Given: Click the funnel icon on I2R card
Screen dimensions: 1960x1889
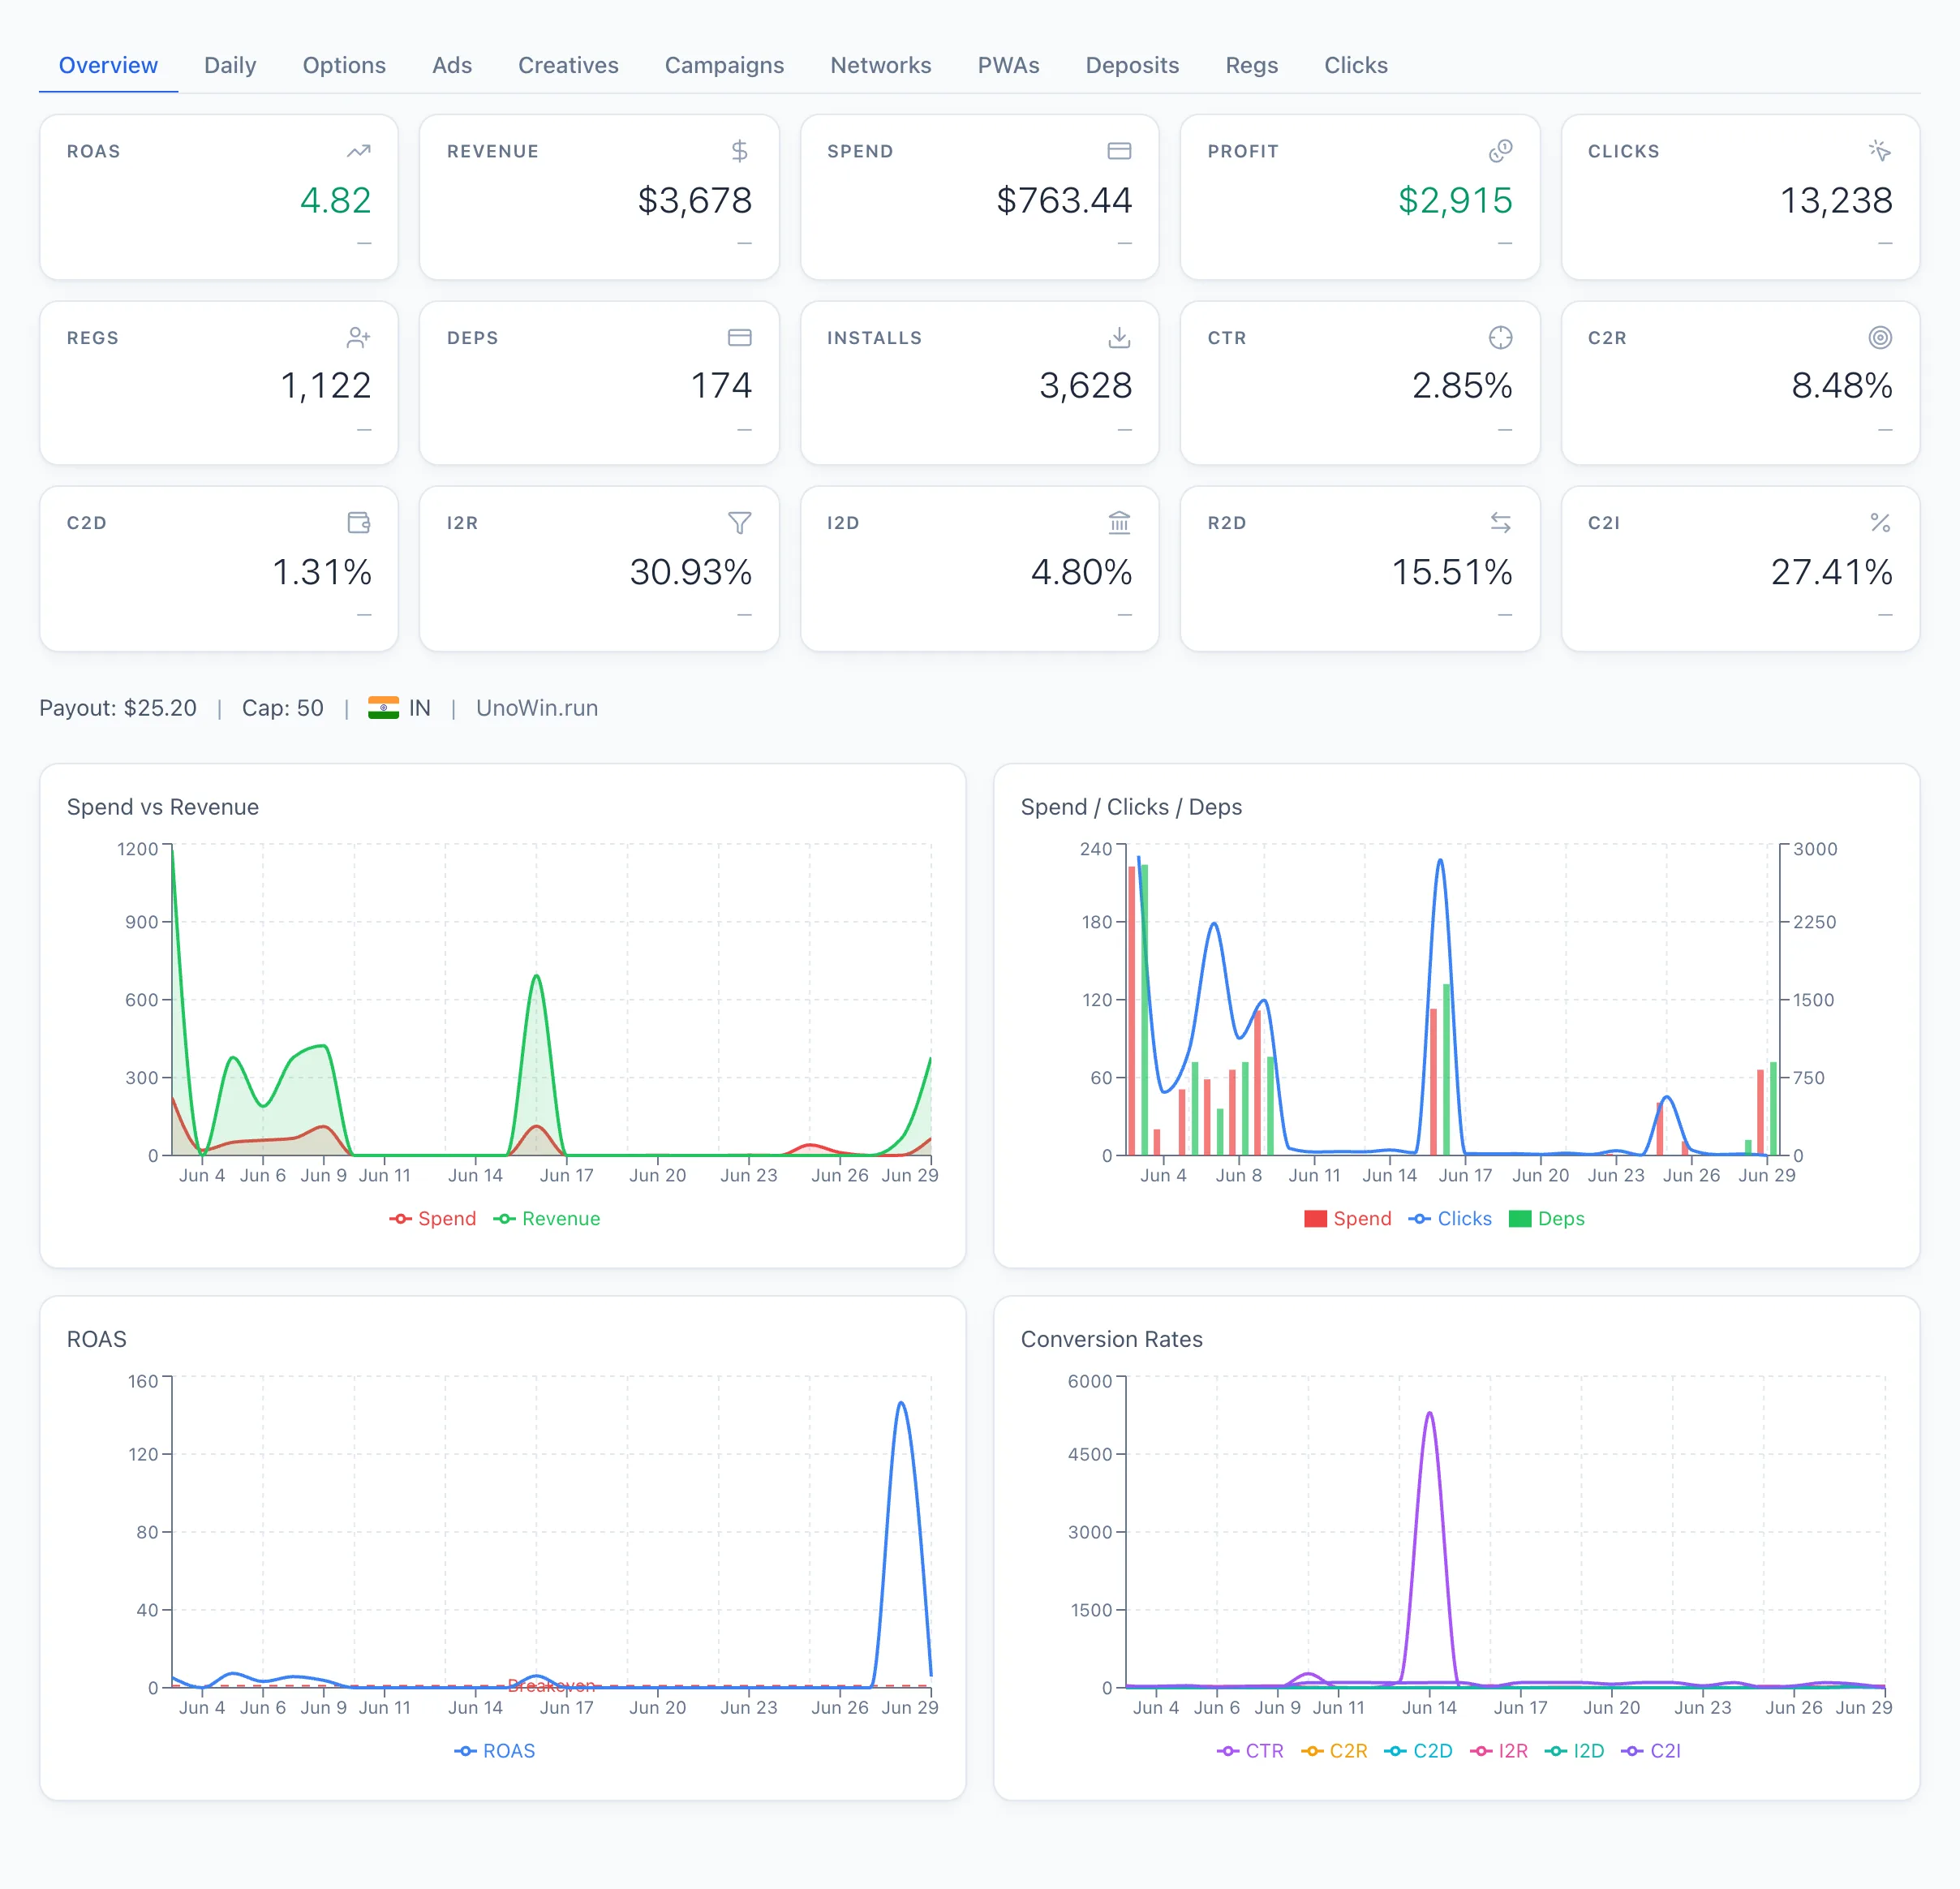Looking at the screenshot, I should coord(739,523).
